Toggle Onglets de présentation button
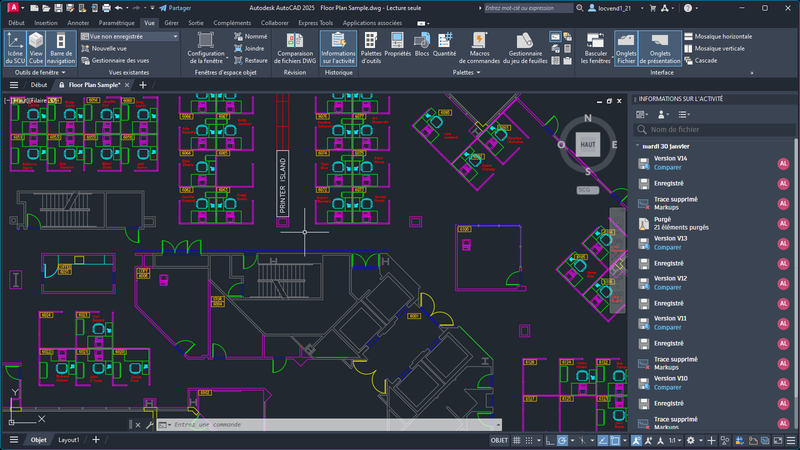The height and width of the screenshot is (450, 800). coord(660,48)
